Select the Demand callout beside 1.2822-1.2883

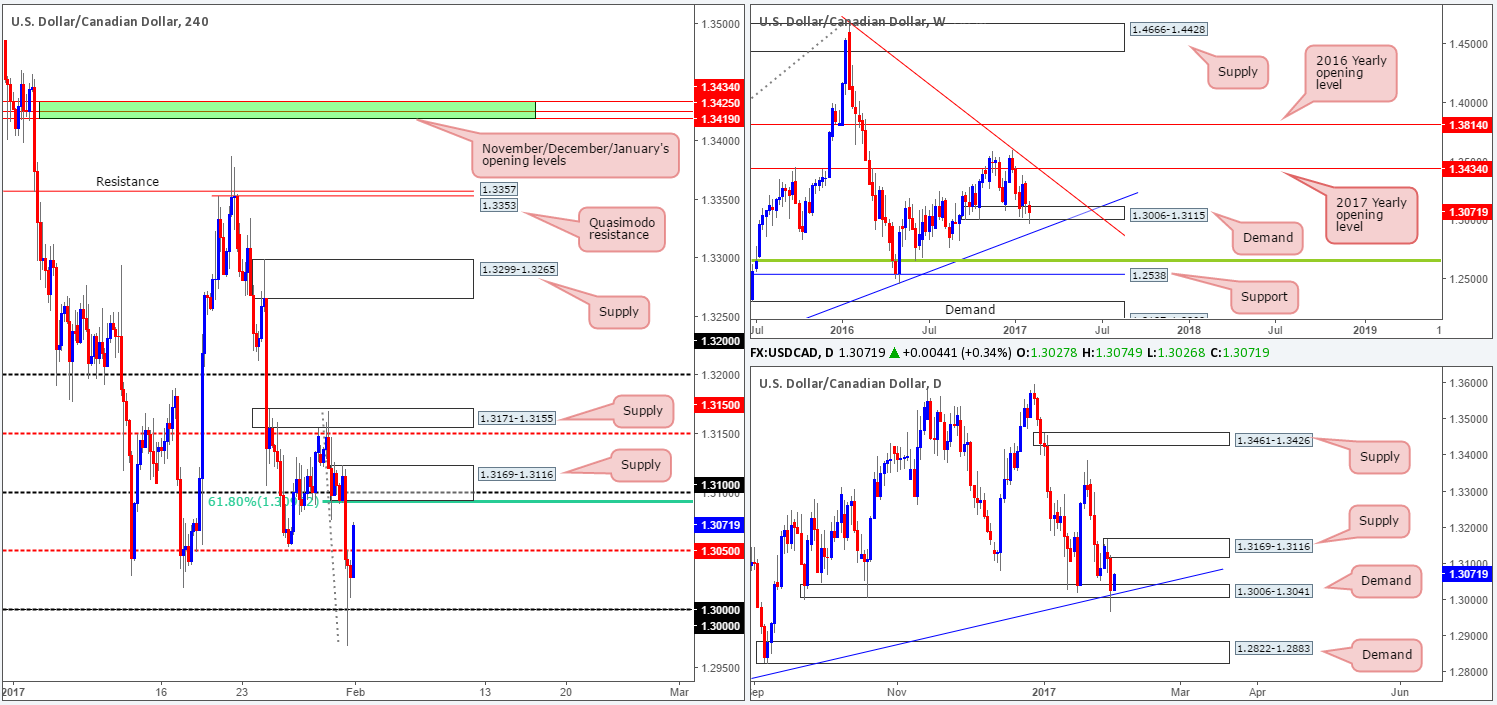(1386, 655)
